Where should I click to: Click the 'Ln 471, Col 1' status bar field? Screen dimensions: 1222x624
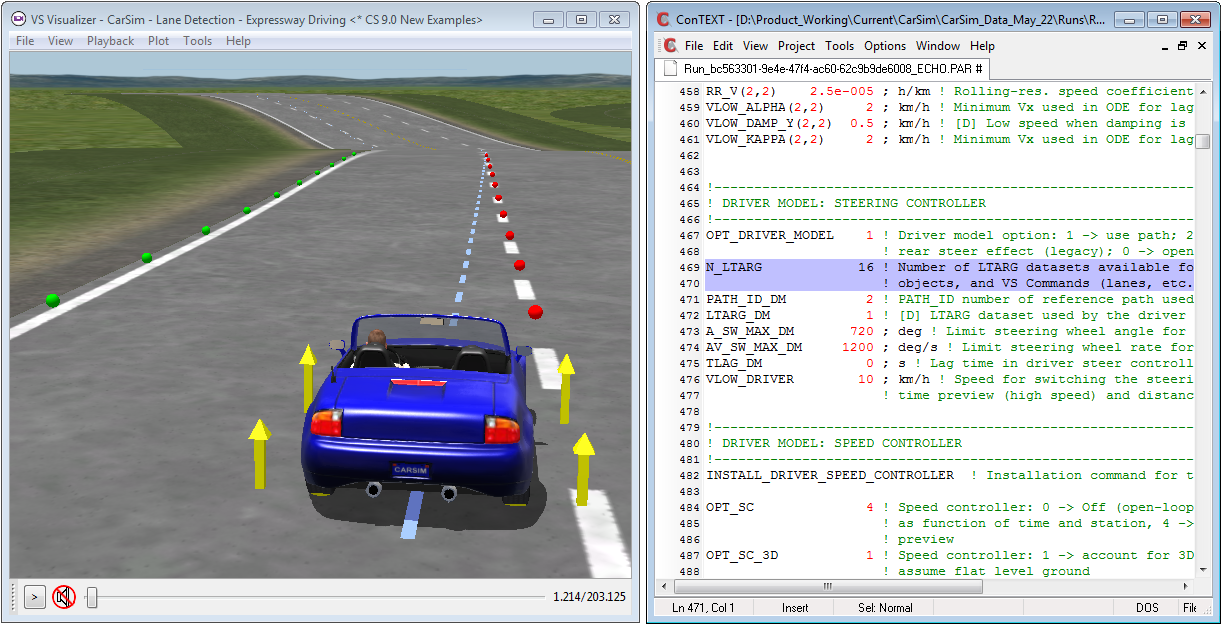[704, 607]
